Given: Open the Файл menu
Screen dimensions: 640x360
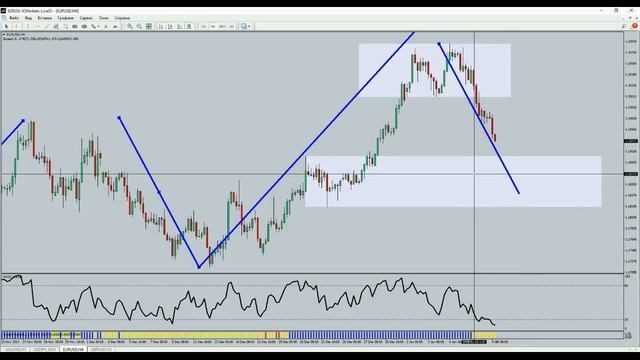Looking at the screenshot, I should point(14,18).
